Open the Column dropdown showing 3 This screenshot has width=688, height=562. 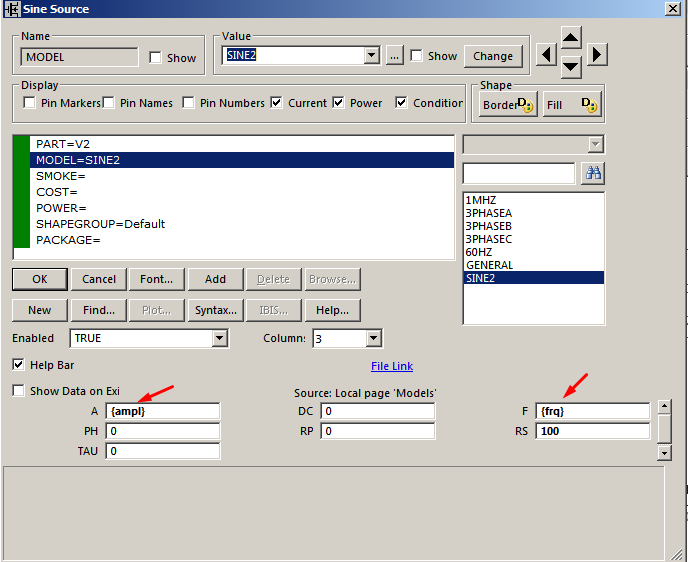pos(373,338)
